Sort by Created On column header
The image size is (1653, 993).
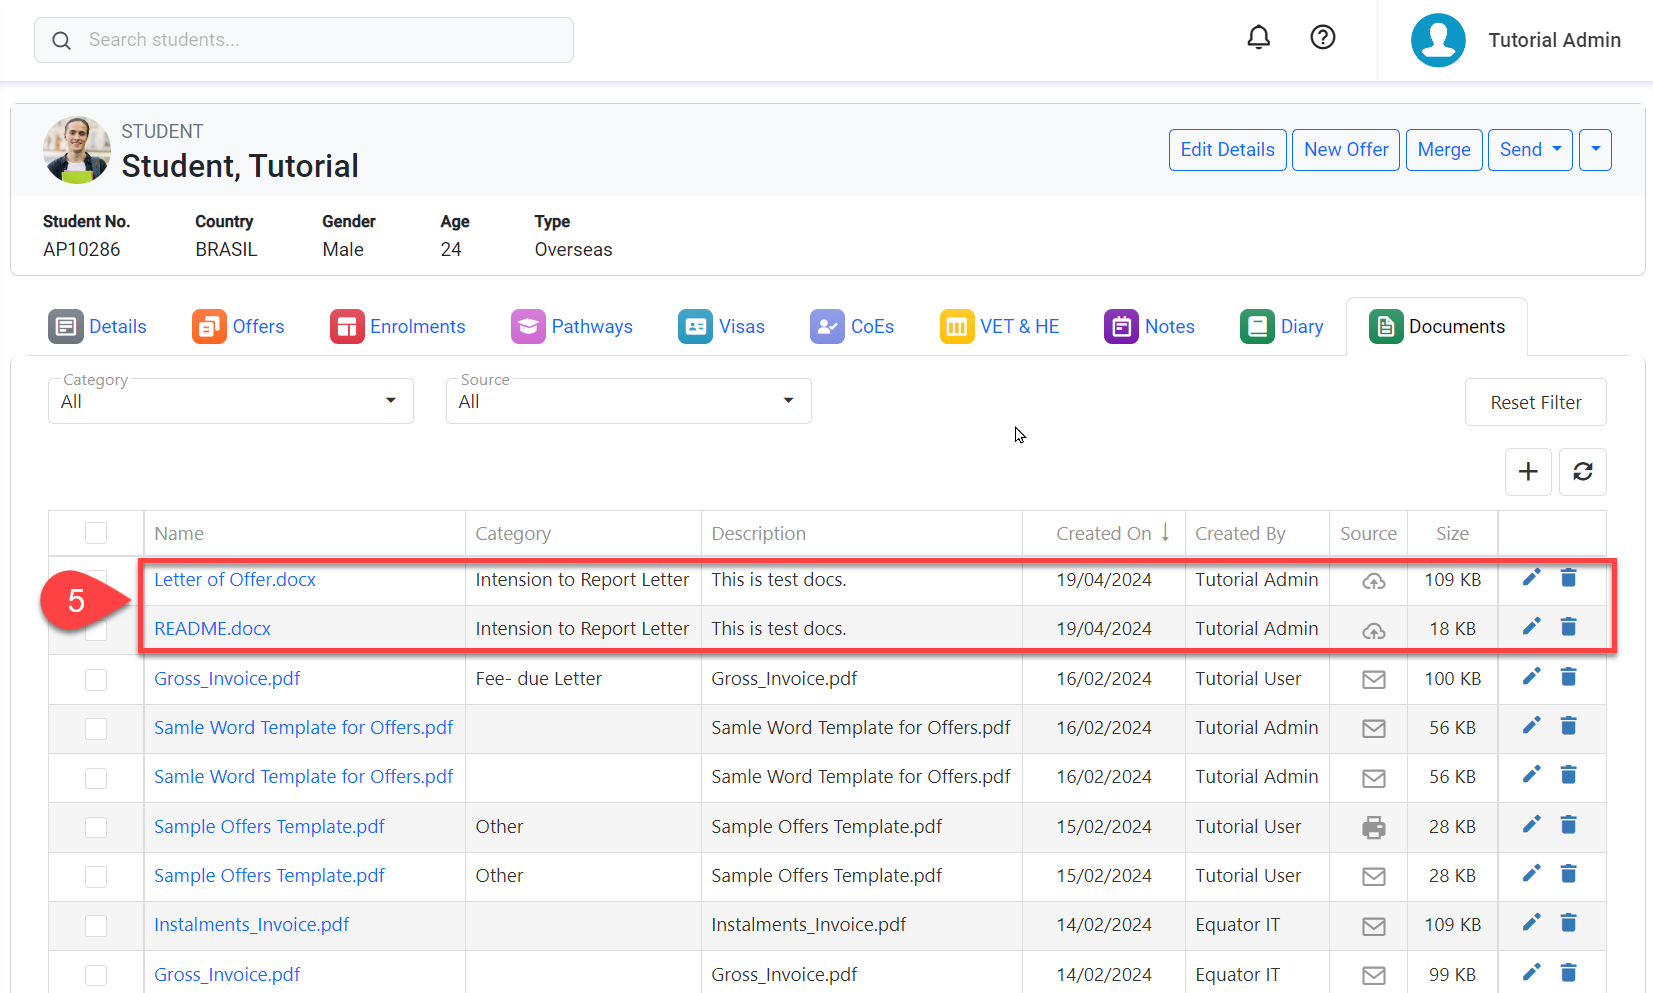pos(1104,534)
